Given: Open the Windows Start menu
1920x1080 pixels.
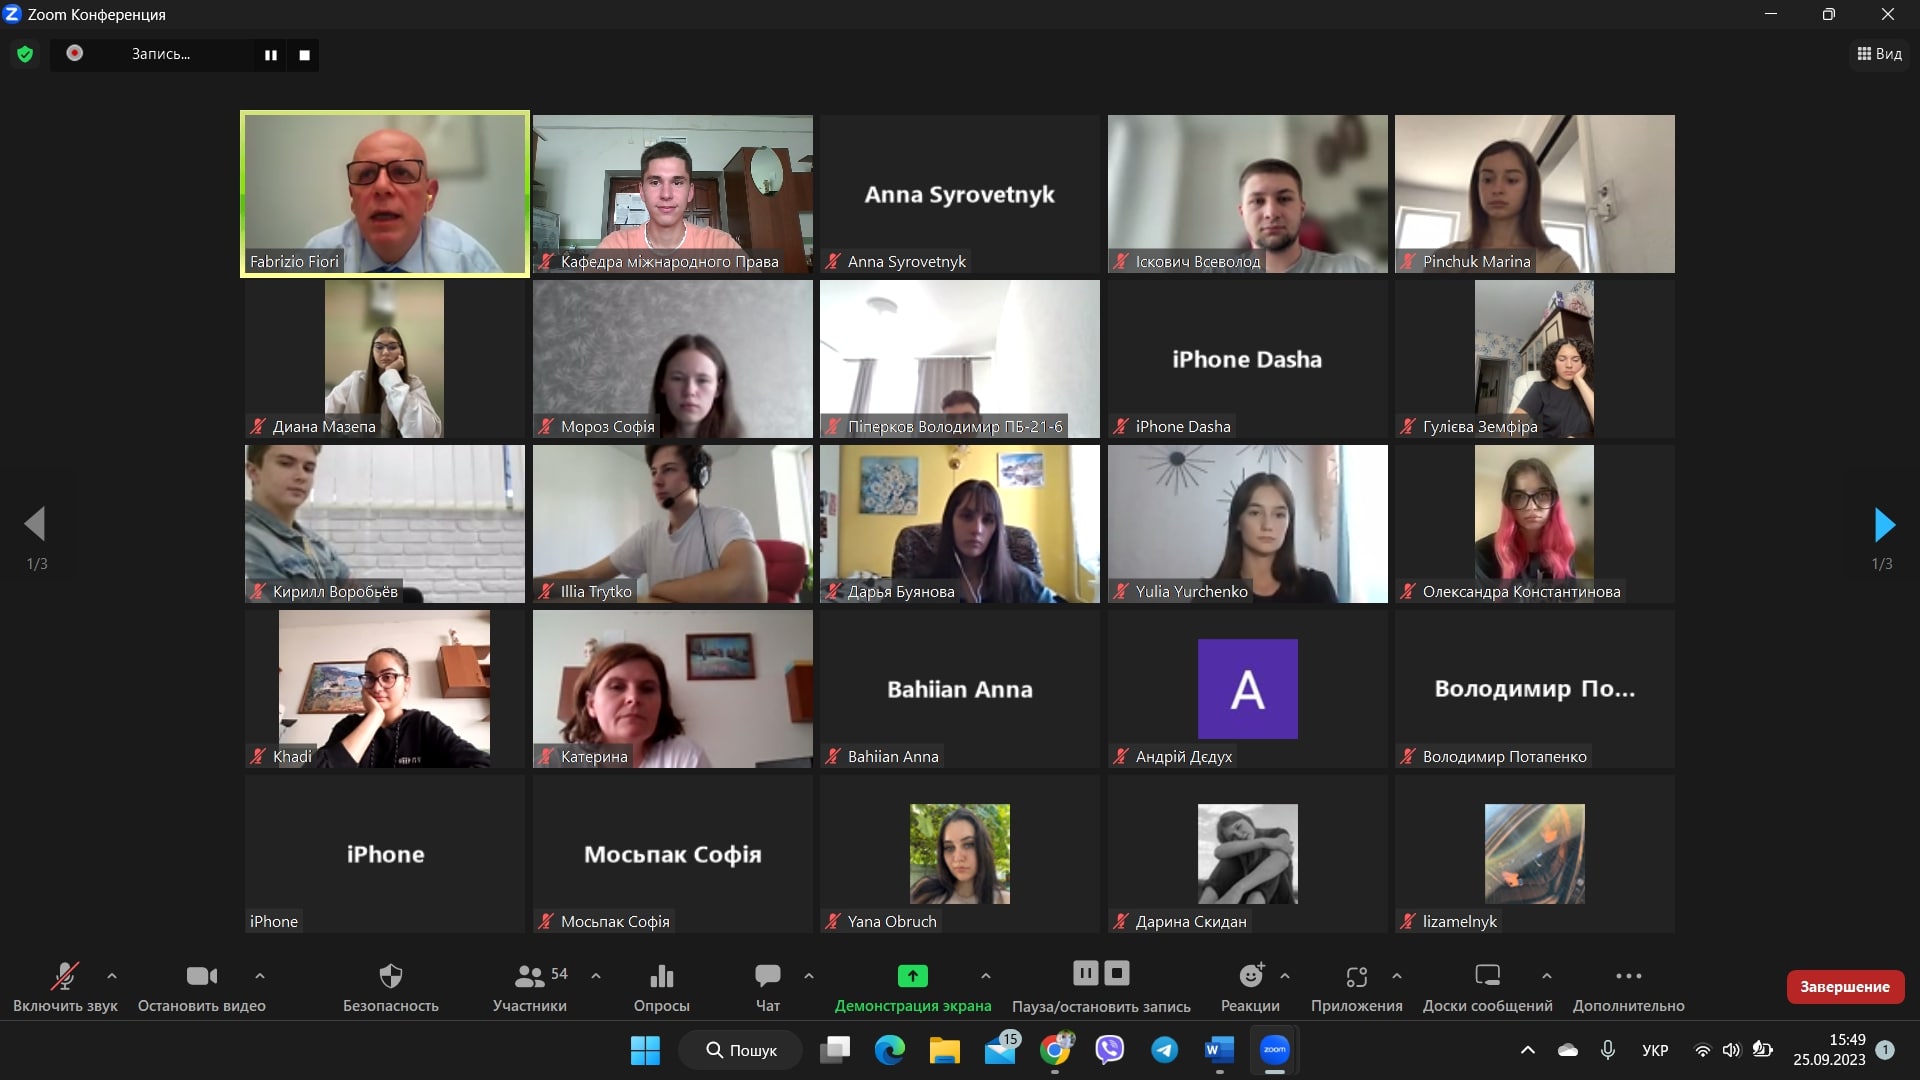Looking at the screenshot, I should coord(645,1050).
